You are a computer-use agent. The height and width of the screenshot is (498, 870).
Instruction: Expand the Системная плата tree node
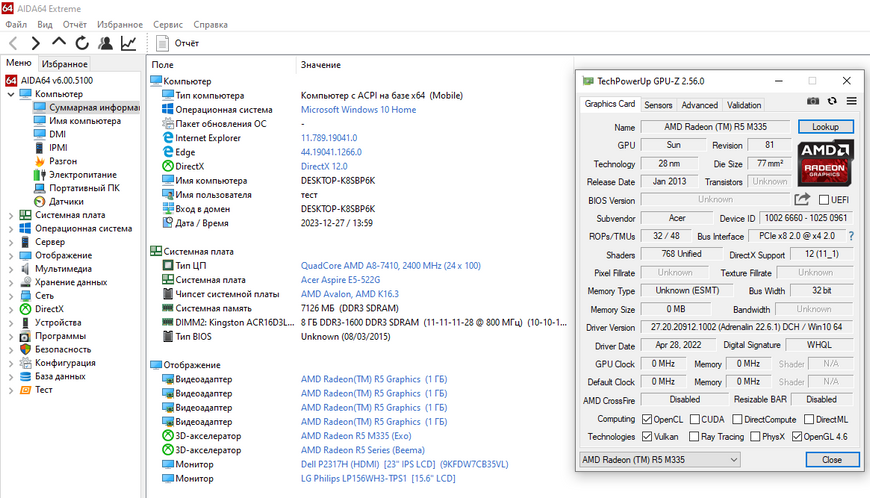(11, 215)
